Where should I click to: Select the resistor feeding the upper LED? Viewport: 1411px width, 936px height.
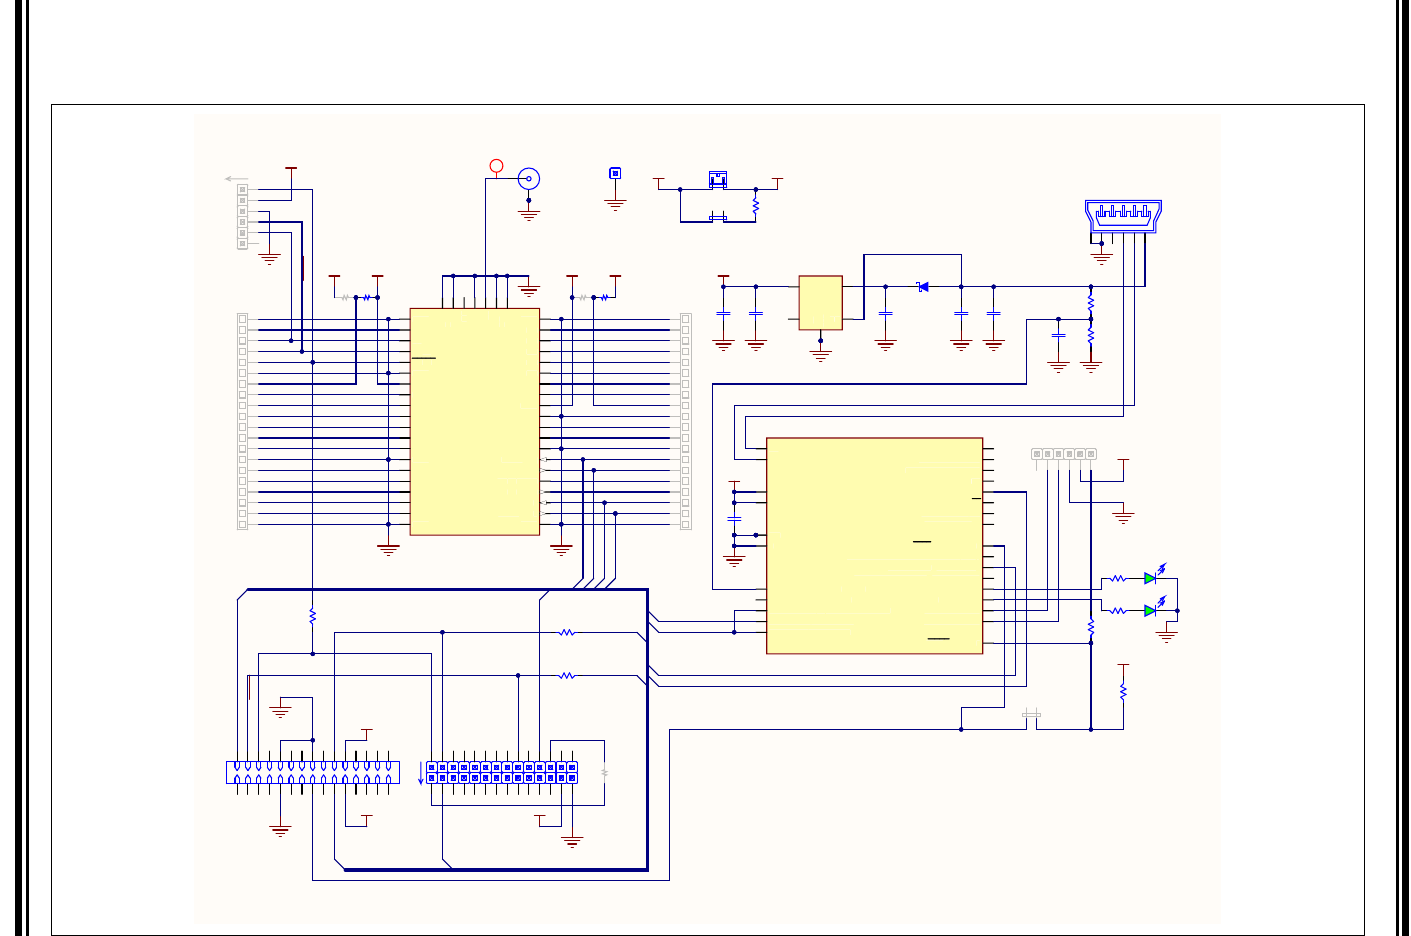pos(1118,578)
